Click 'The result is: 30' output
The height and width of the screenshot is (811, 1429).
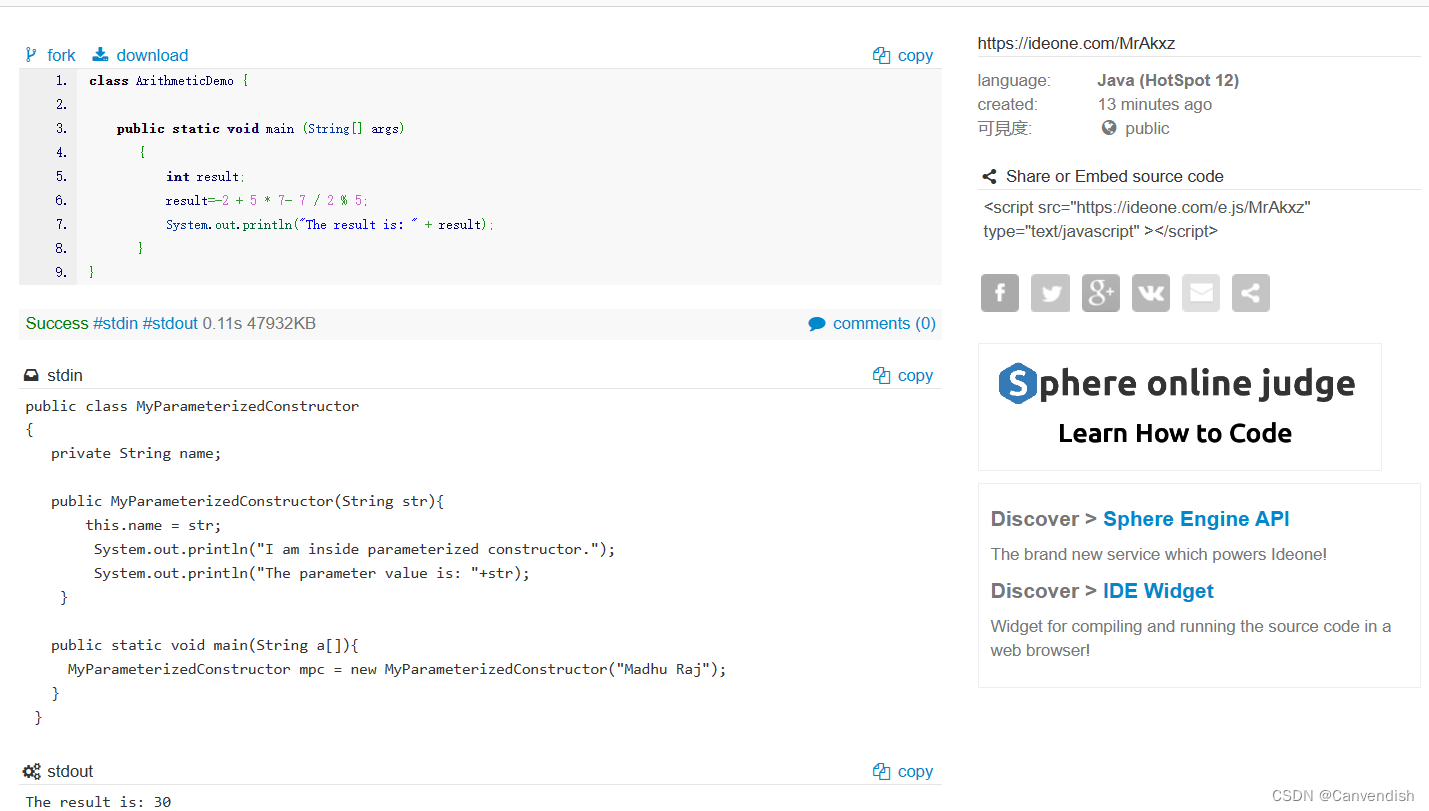point(98,801)
